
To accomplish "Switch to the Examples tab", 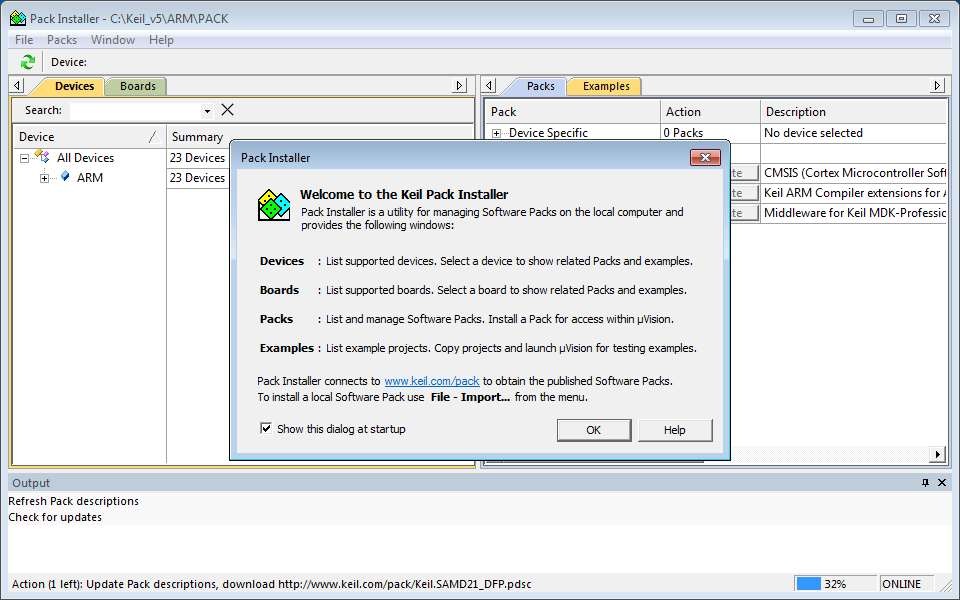I will pyautogui.click(x=606, y=86).
